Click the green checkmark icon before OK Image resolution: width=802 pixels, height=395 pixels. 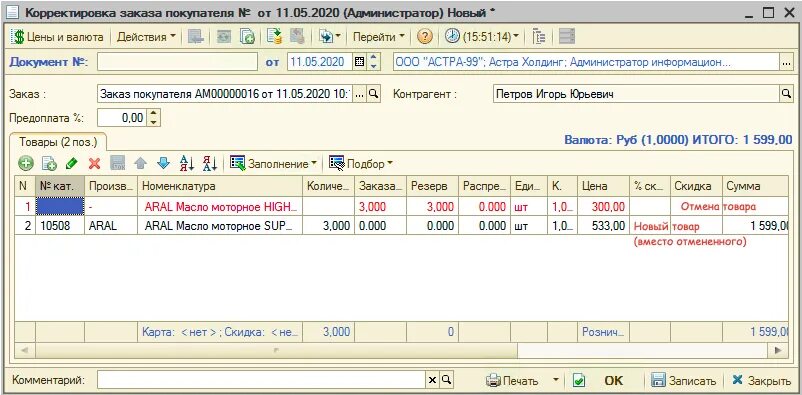(579, 381)
